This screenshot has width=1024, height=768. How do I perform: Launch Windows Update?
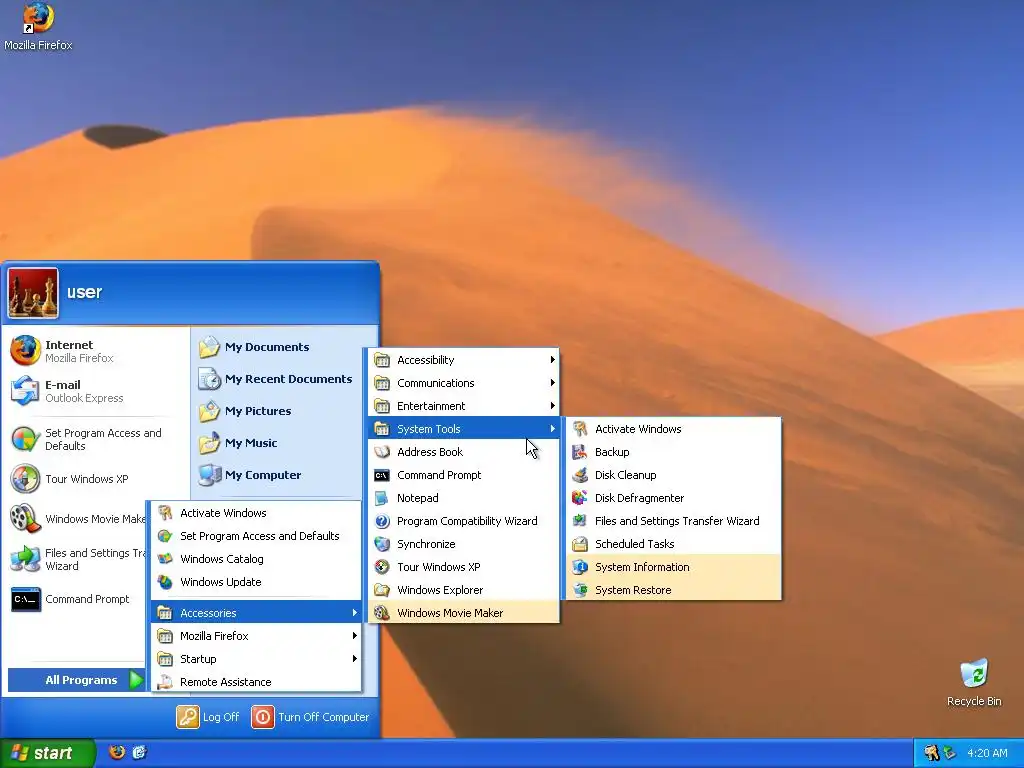pos(256,582)
